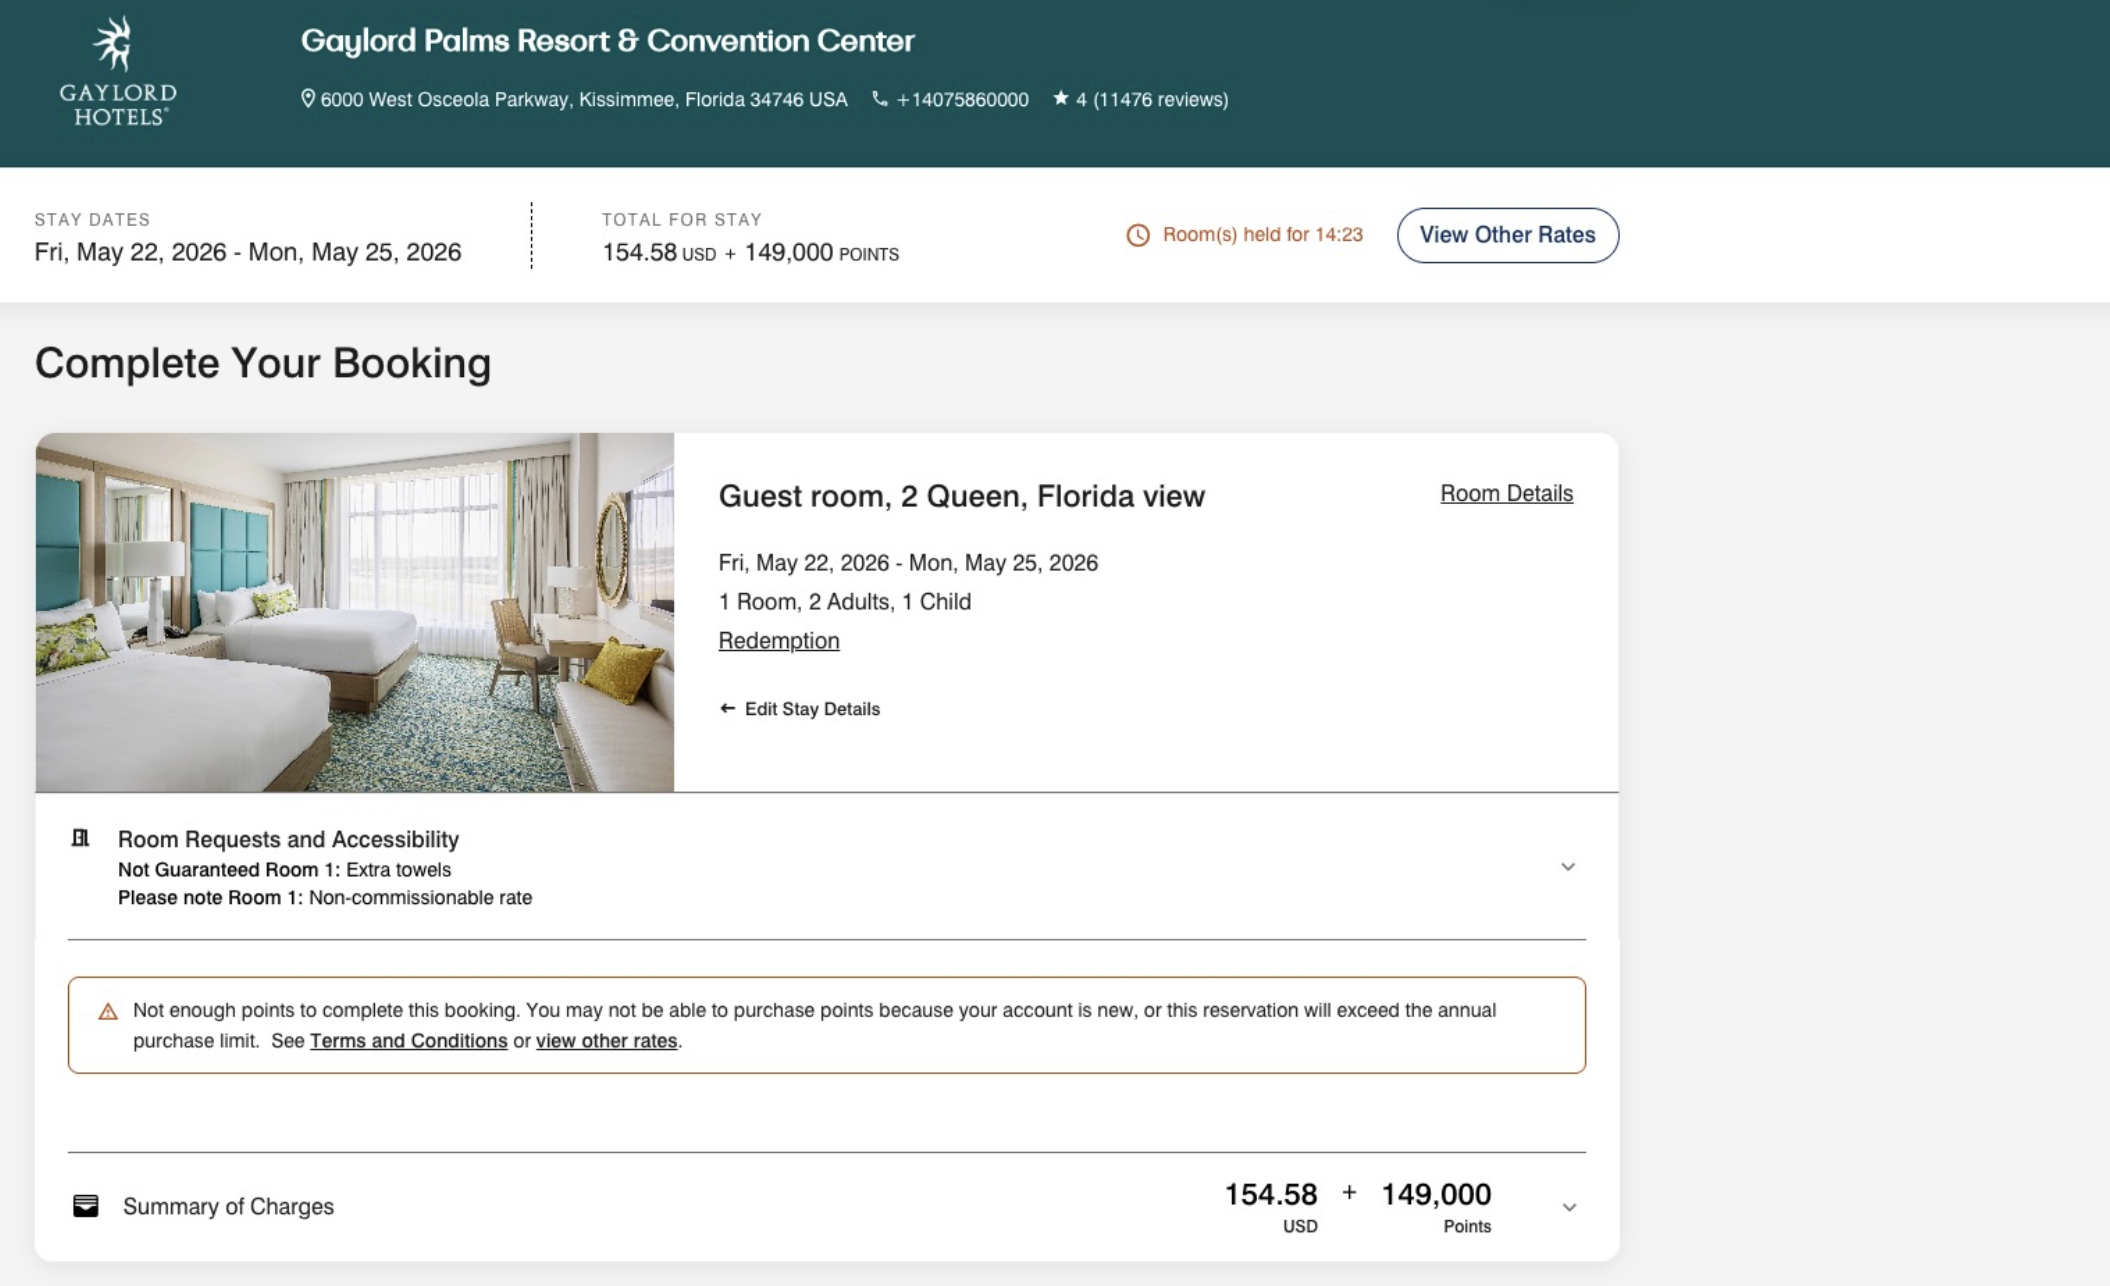2110x1286 pixels.
Task: Open the 11476 reviews rating
Action: pyautogui.click(x=1151, y=100)
